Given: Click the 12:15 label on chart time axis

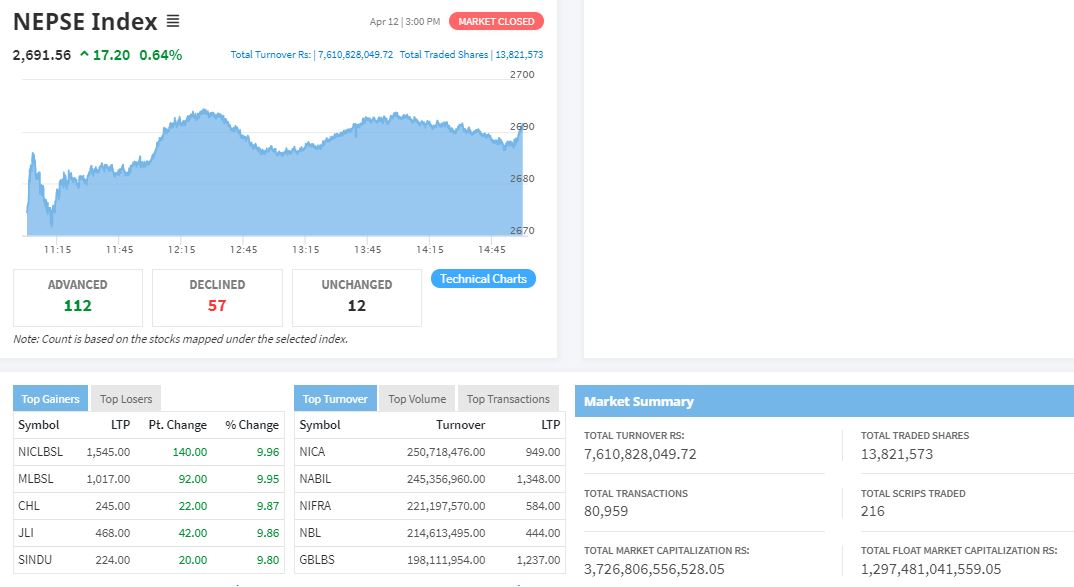Looking at the screenshot, I should tap(182, 249).
